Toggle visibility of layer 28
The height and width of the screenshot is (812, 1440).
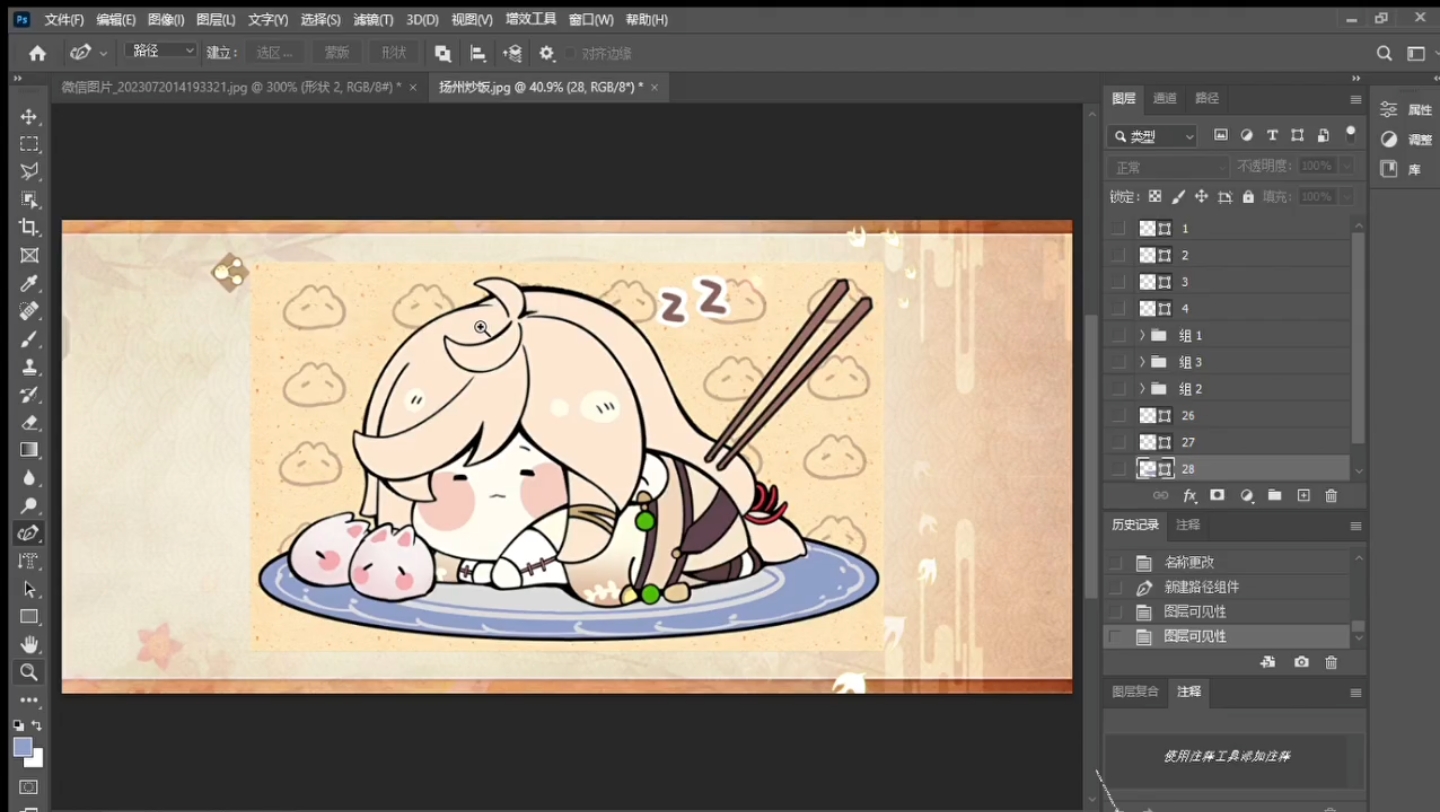point(1118,468)
